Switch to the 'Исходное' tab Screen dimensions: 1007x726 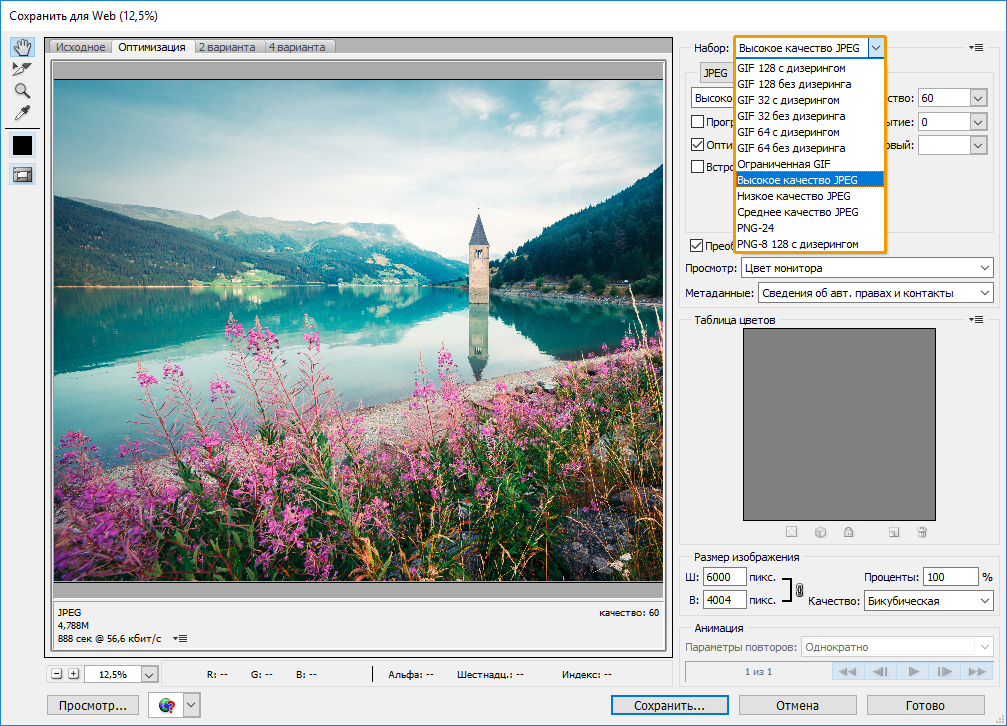click(80, 47)
